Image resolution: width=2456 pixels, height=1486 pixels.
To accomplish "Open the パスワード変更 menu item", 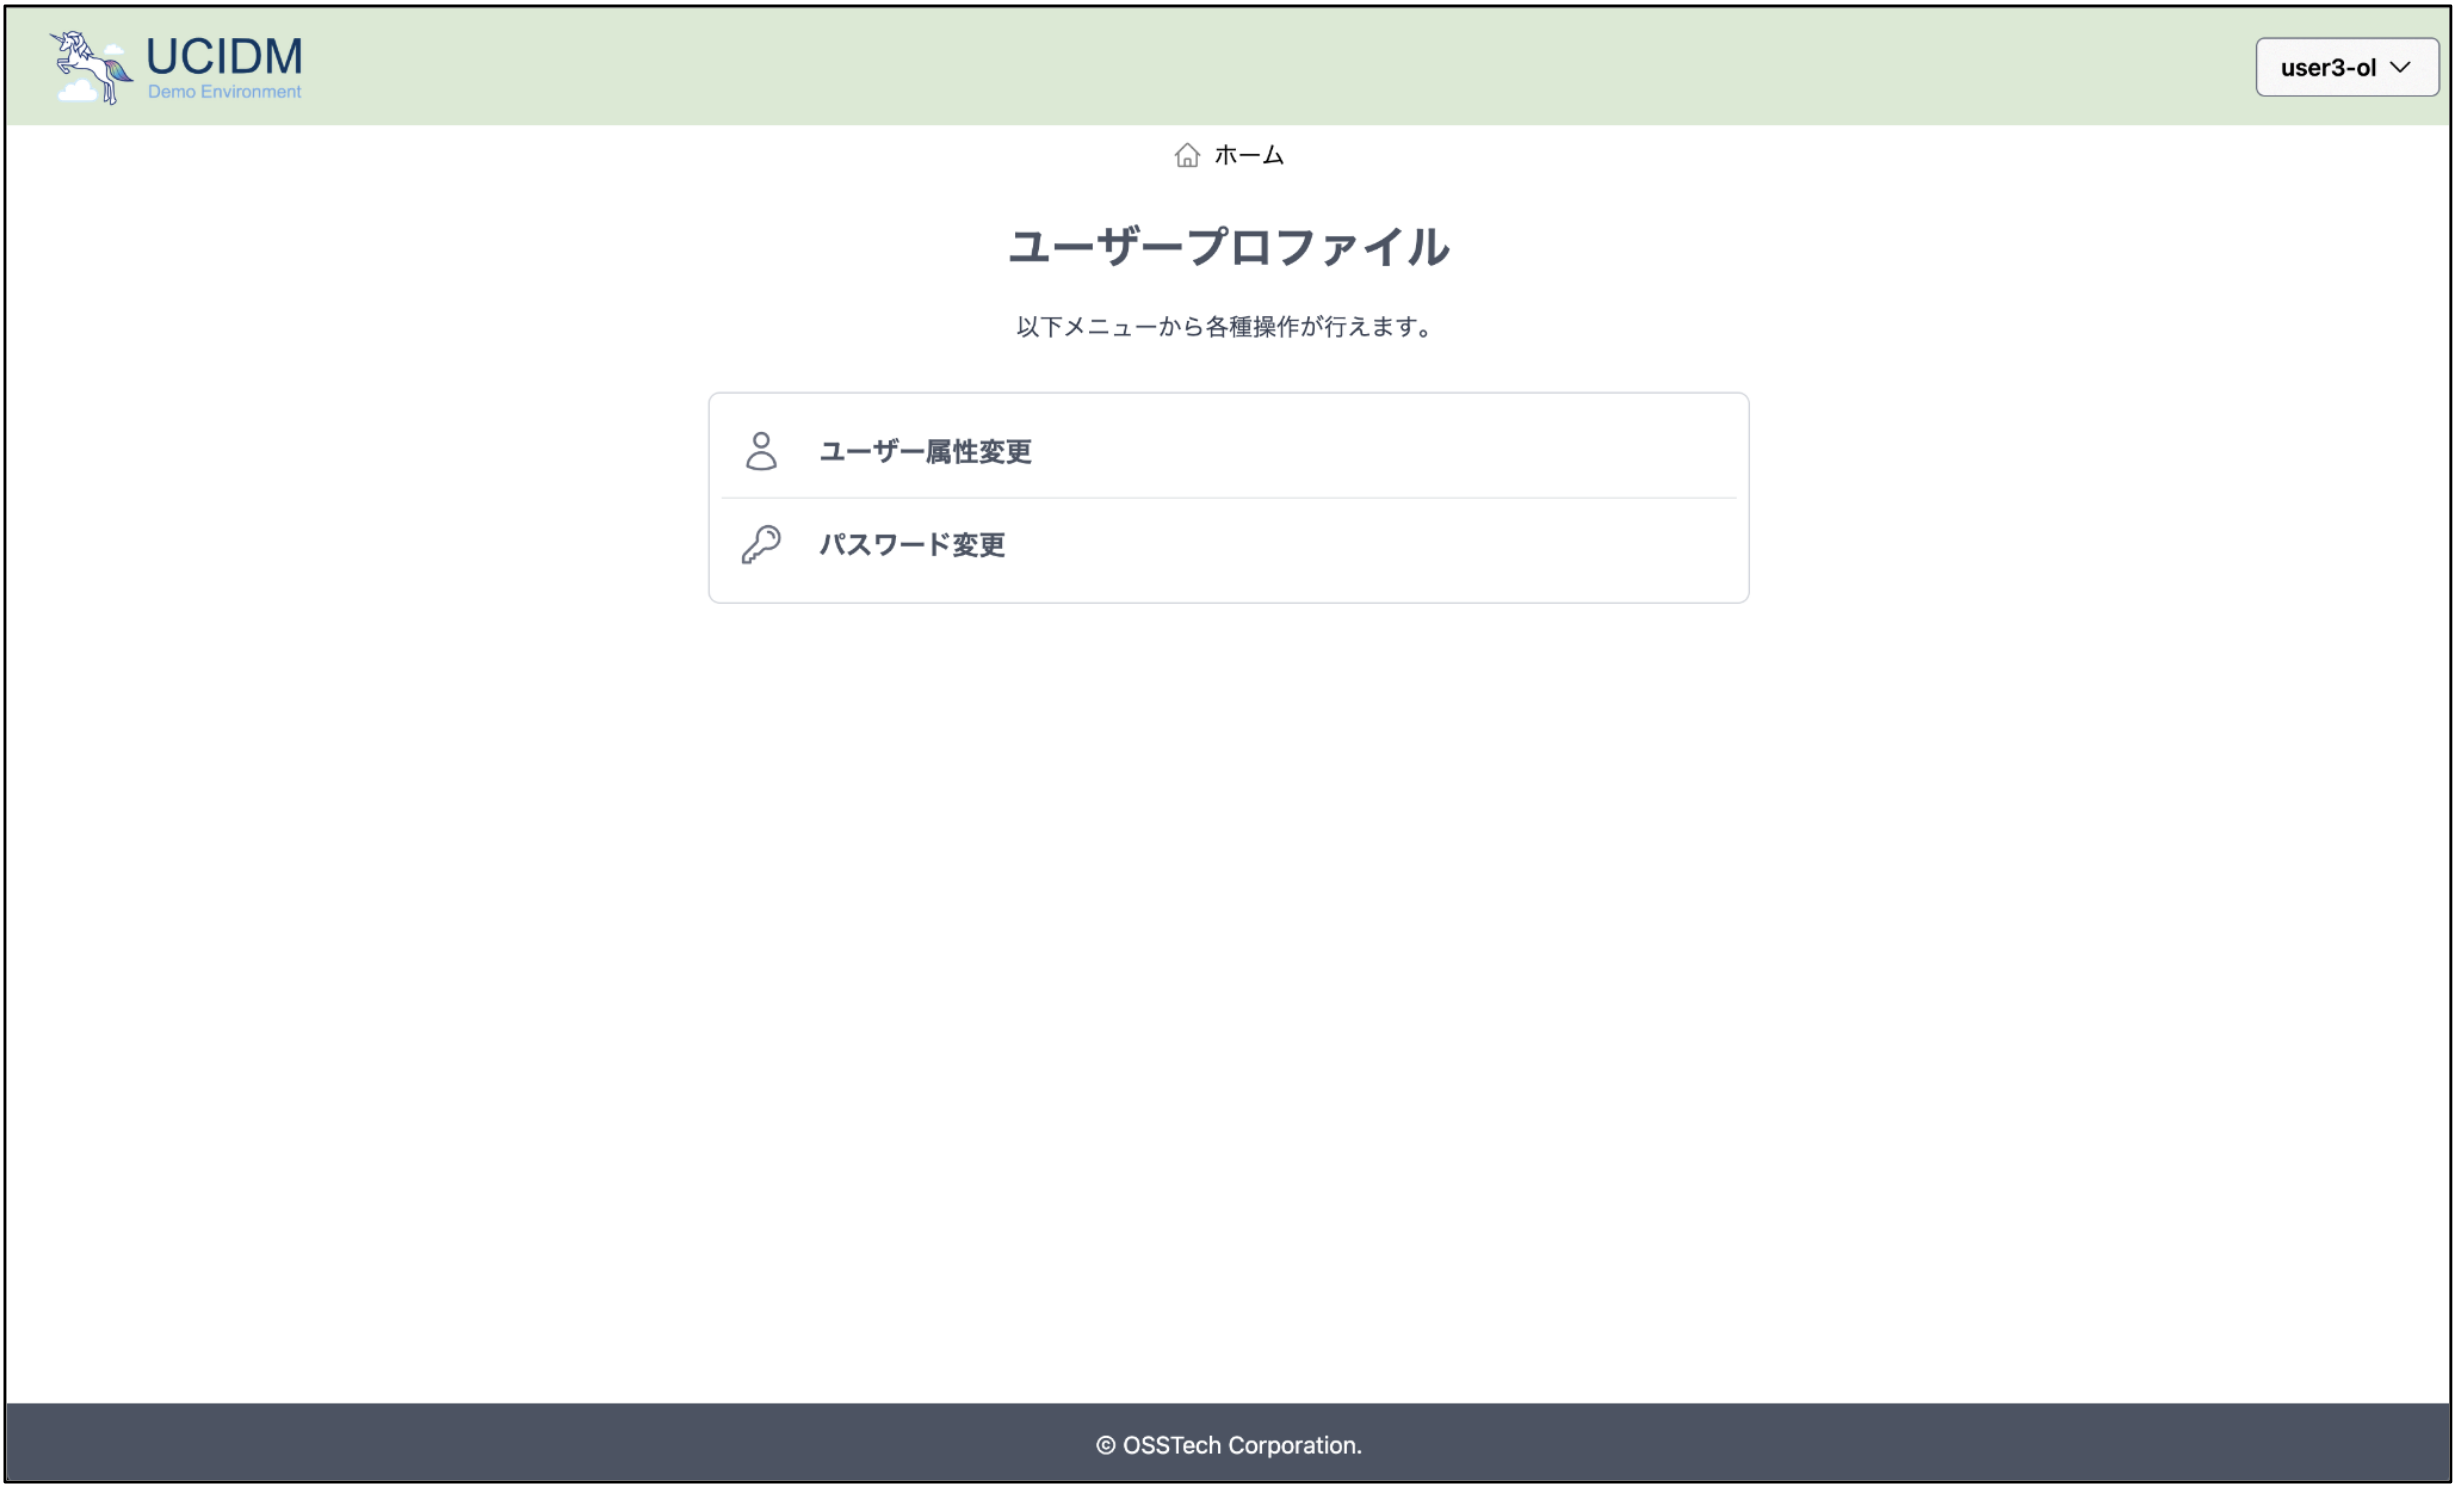I will [x=1228, y=545].
